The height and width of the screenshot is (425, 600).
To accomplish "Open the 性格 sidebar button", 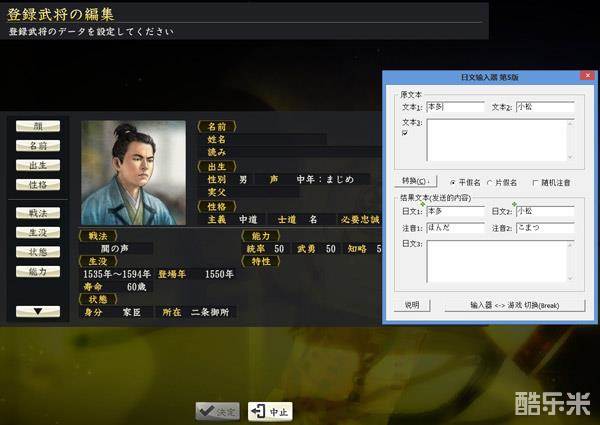I will click(38, 185).
